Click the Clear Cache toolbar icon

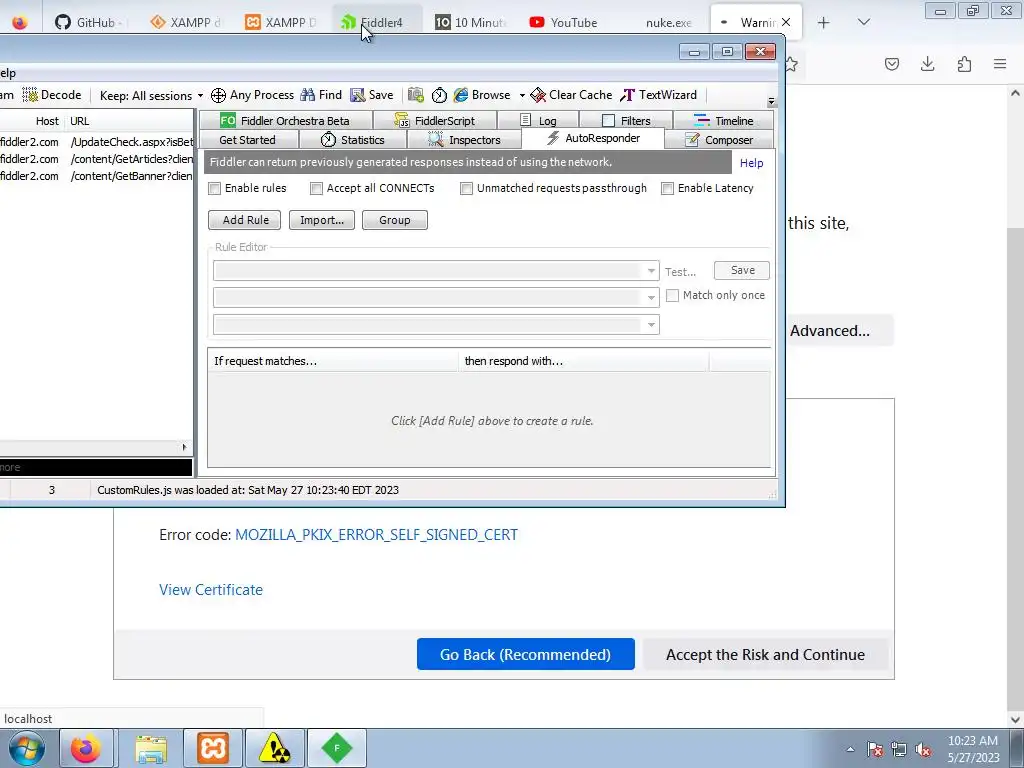point(538,95)
